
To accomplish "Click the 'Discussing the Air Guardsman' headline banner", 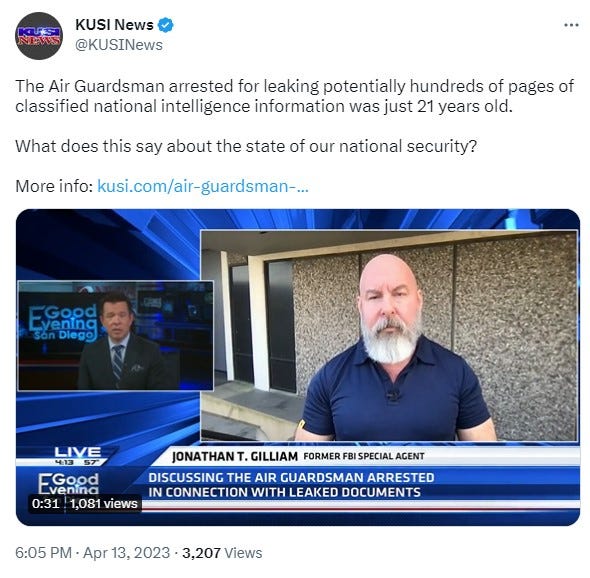I will click(x=291, y=485).
